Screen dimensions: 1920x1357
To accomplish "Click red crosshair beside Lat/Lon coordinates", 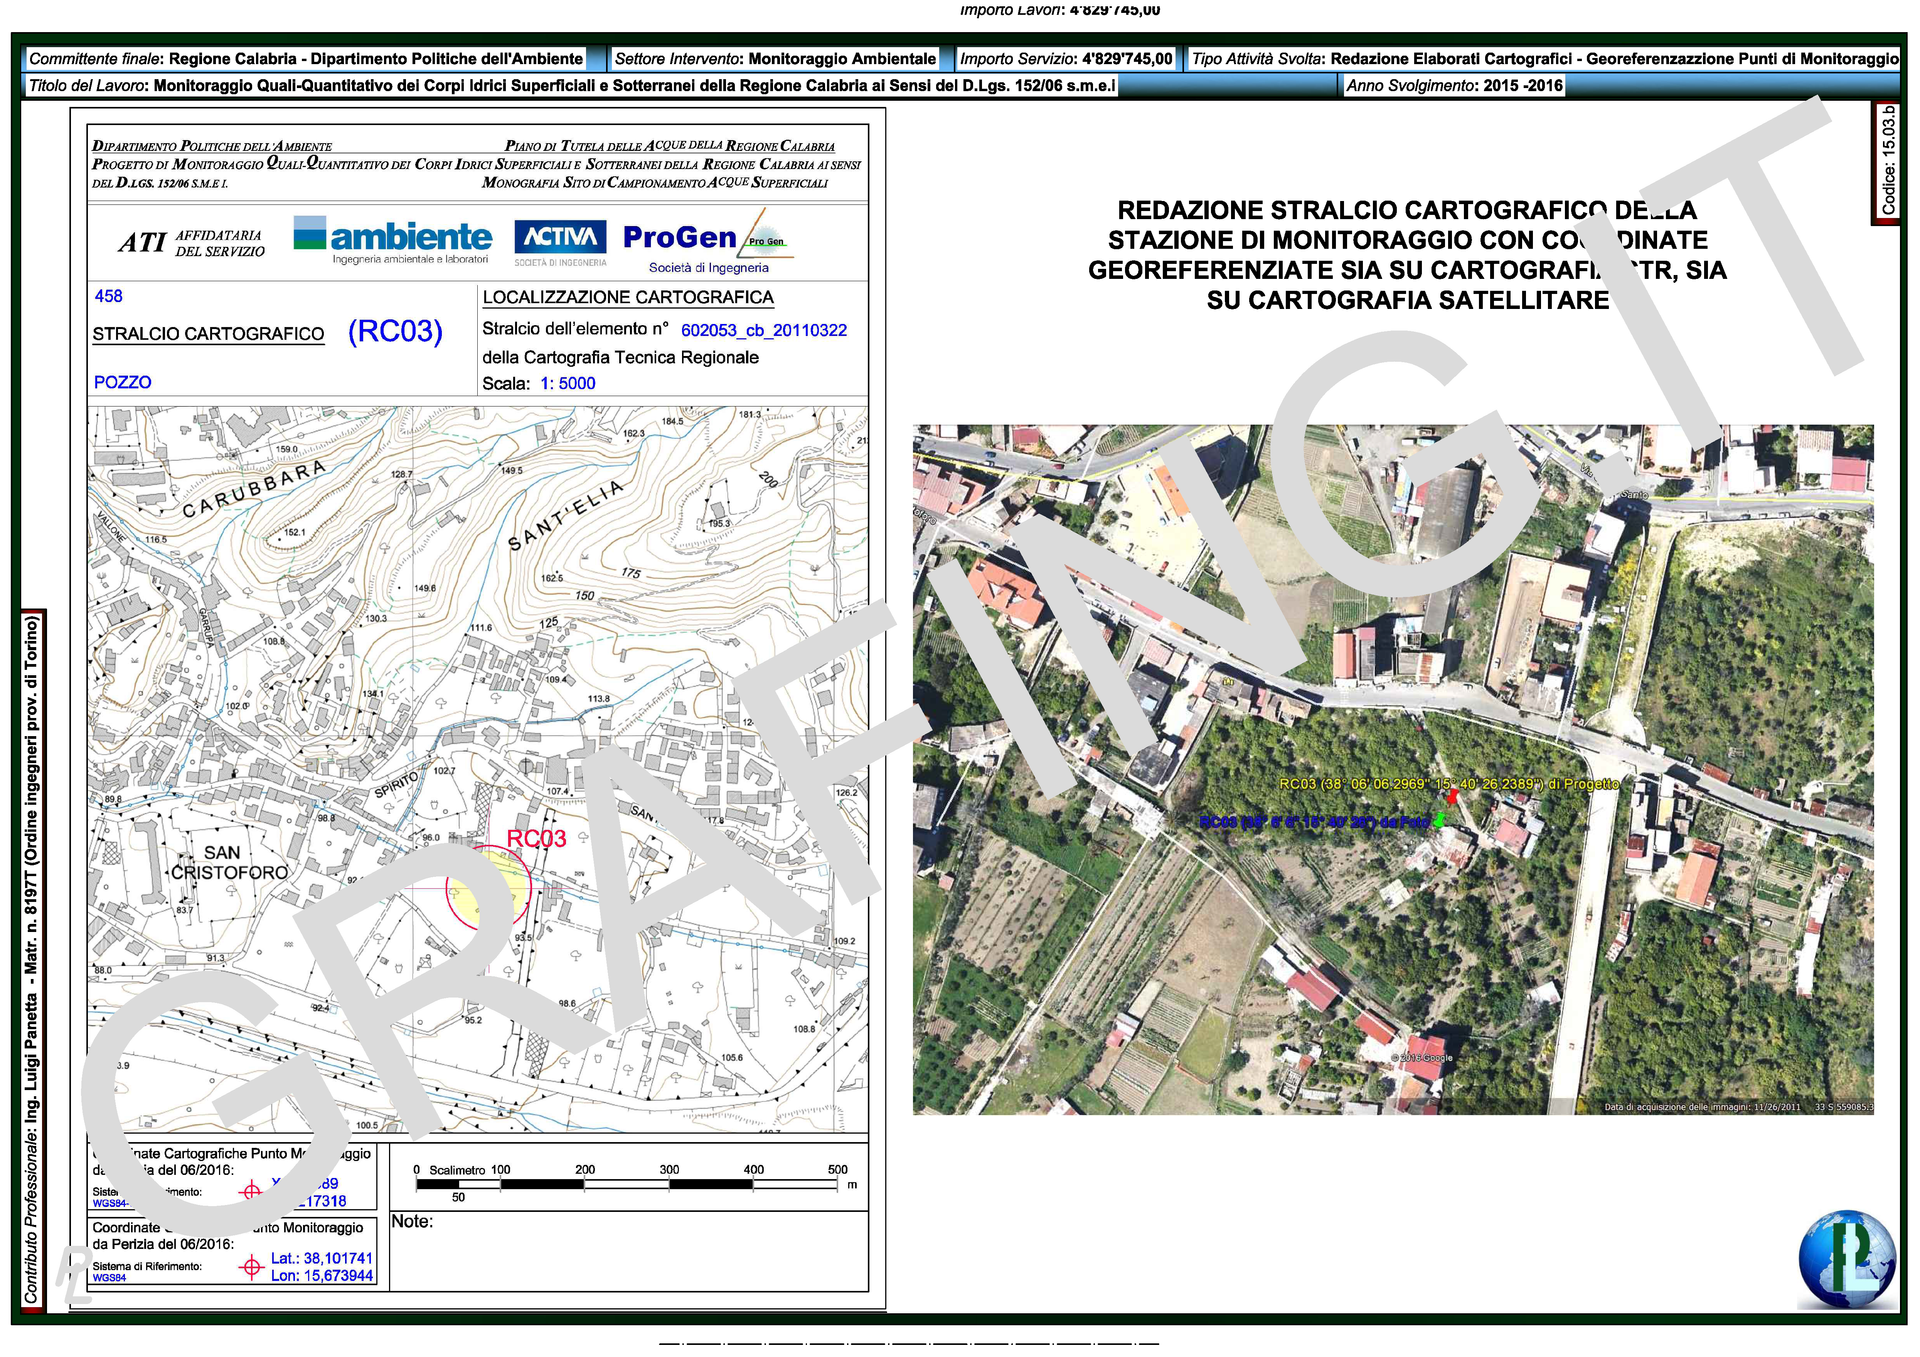I will 251,1267.
